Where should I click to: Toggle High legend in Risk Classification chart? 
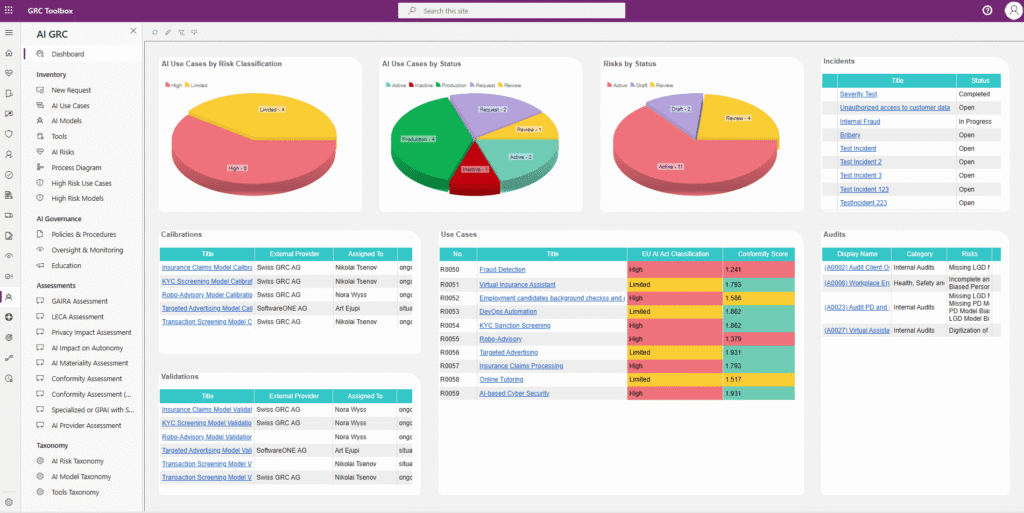[174, 85]
